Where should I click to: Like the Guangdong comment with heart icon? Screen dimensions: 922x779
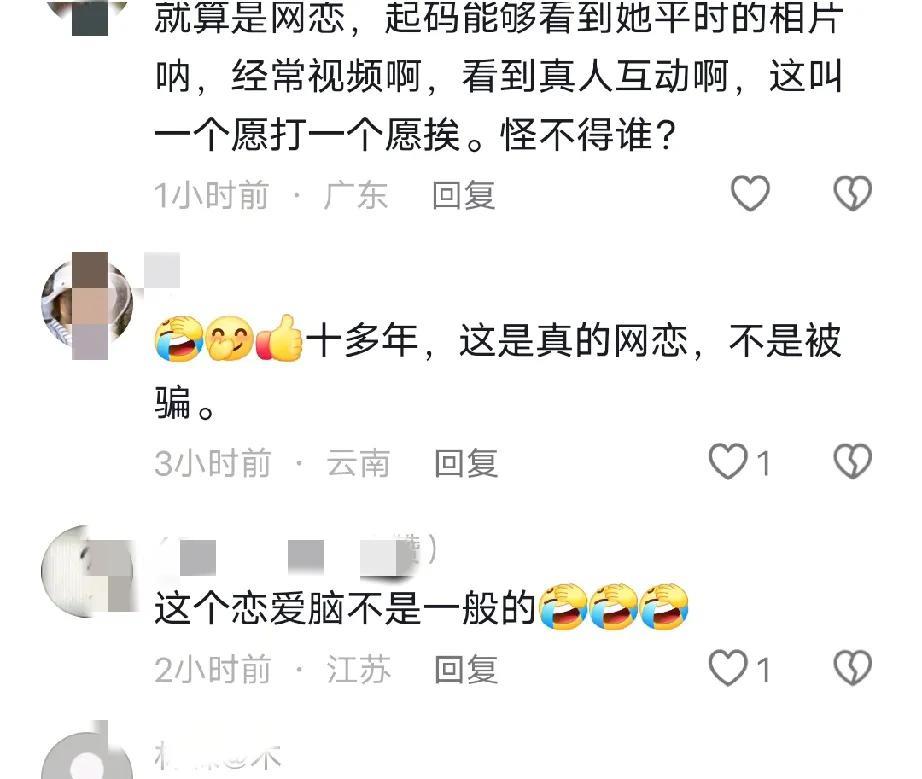750,193
